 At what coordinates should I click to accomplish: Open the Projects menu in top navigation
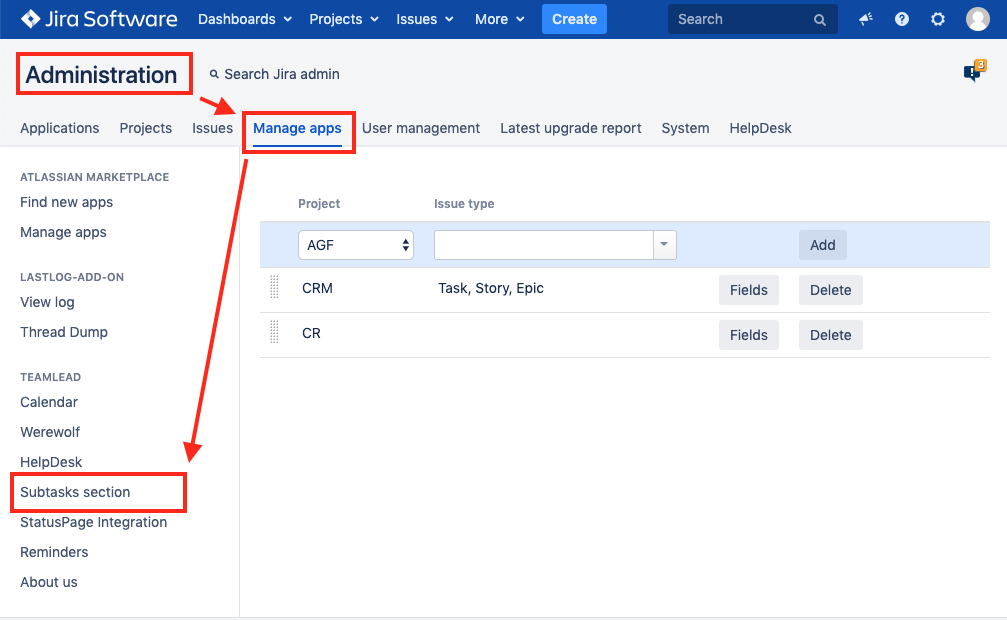[344, 19]
